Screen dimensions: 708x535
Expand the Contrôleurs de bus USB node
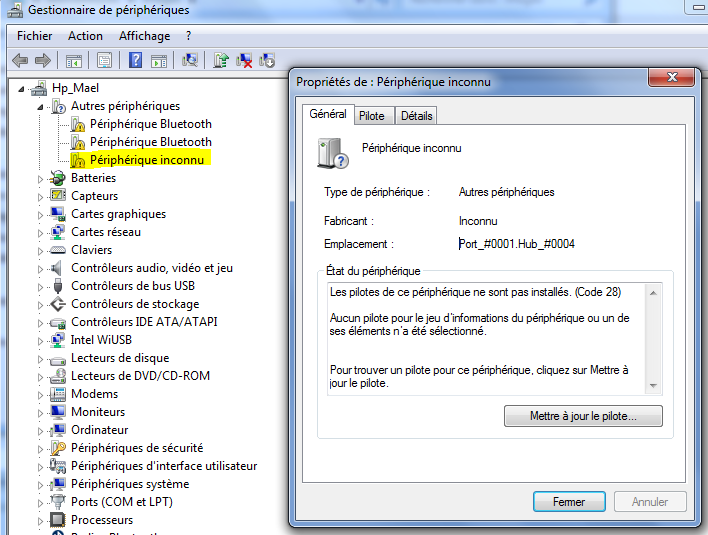(x=41, y=286)
